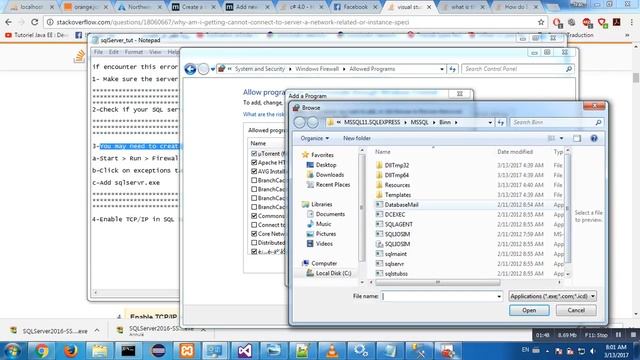Viewport: 640px width, 360px height.
Task: Open the 'What are the risks' link
Action: (264, 114)
